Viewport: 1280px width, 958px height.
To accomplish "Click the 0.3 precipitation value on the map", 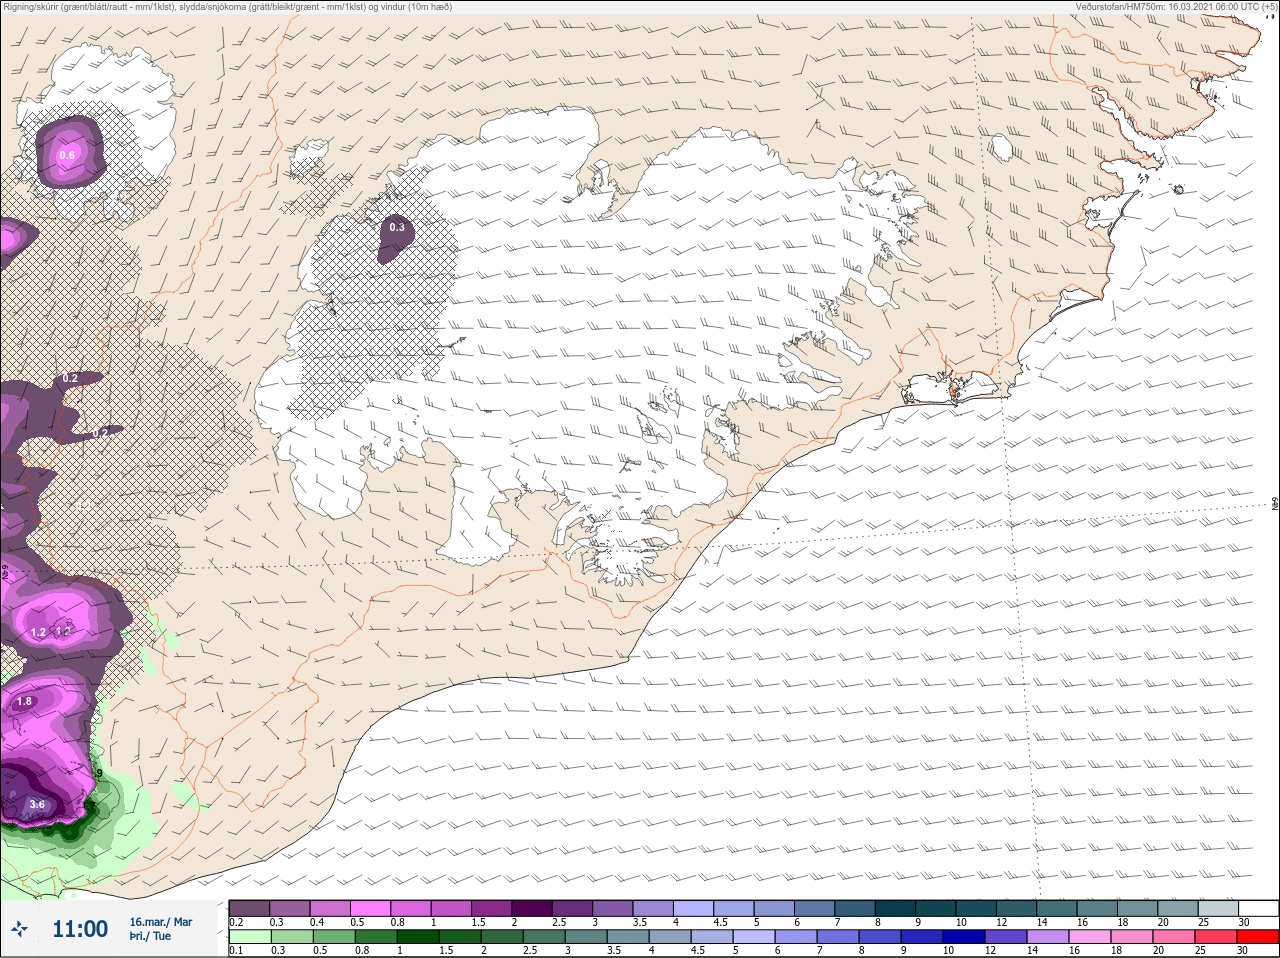I will click(397, 227).
